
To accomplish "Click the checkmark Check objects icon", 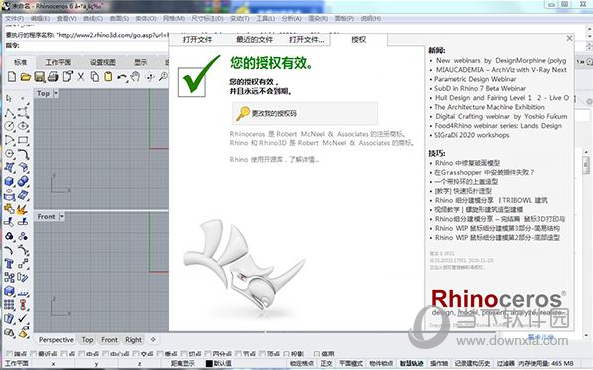I will click(x=23, y=319).
